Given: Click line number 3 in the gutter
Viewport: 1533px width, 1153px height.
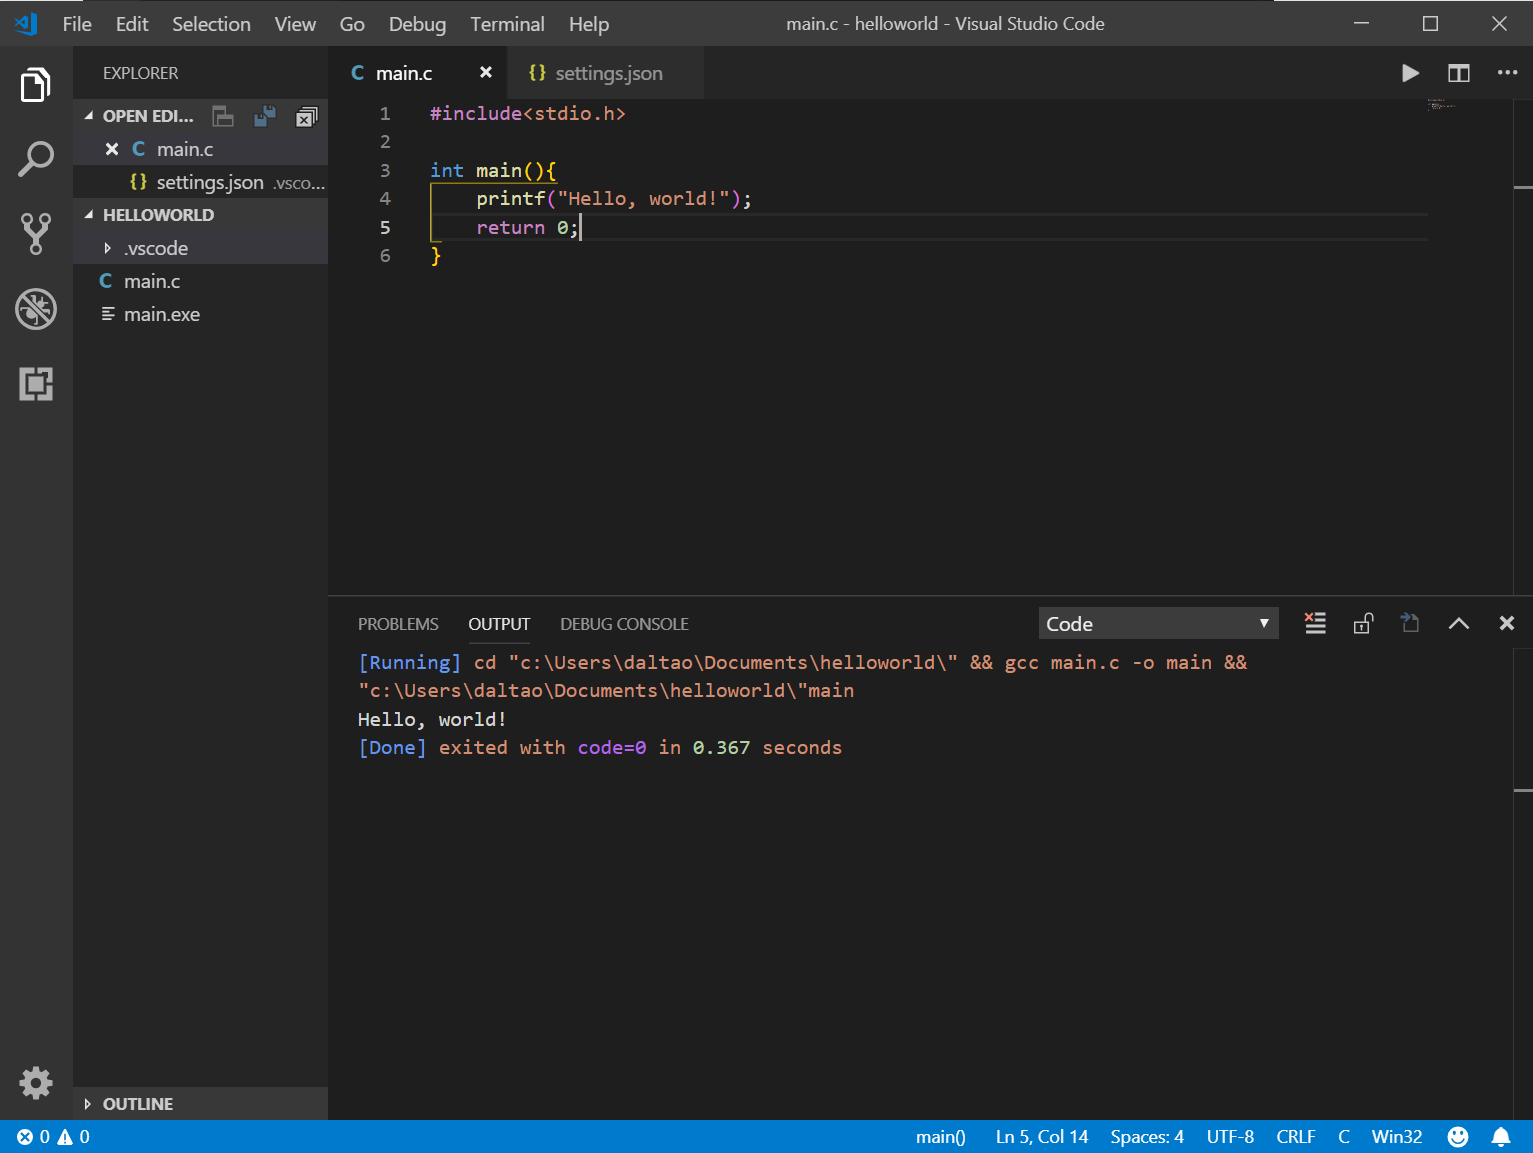Looking at the screenshot, I should [x=385, y=170].
